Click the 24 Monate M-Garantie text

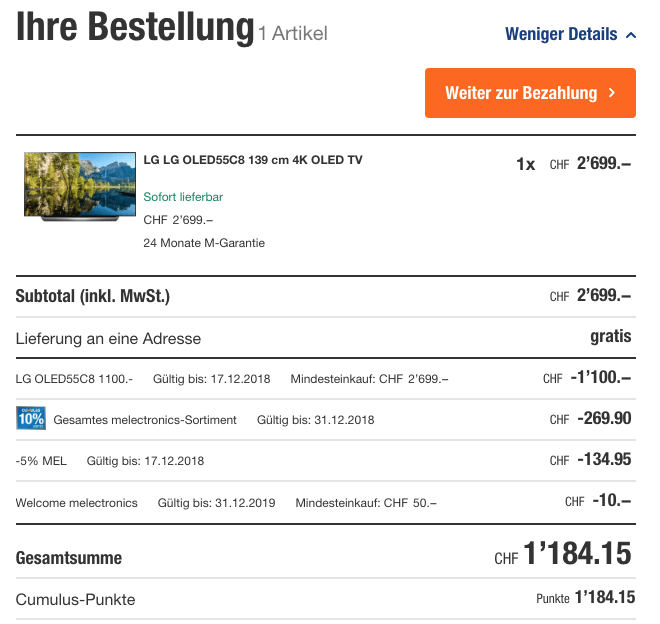click(x=204, y=242)
